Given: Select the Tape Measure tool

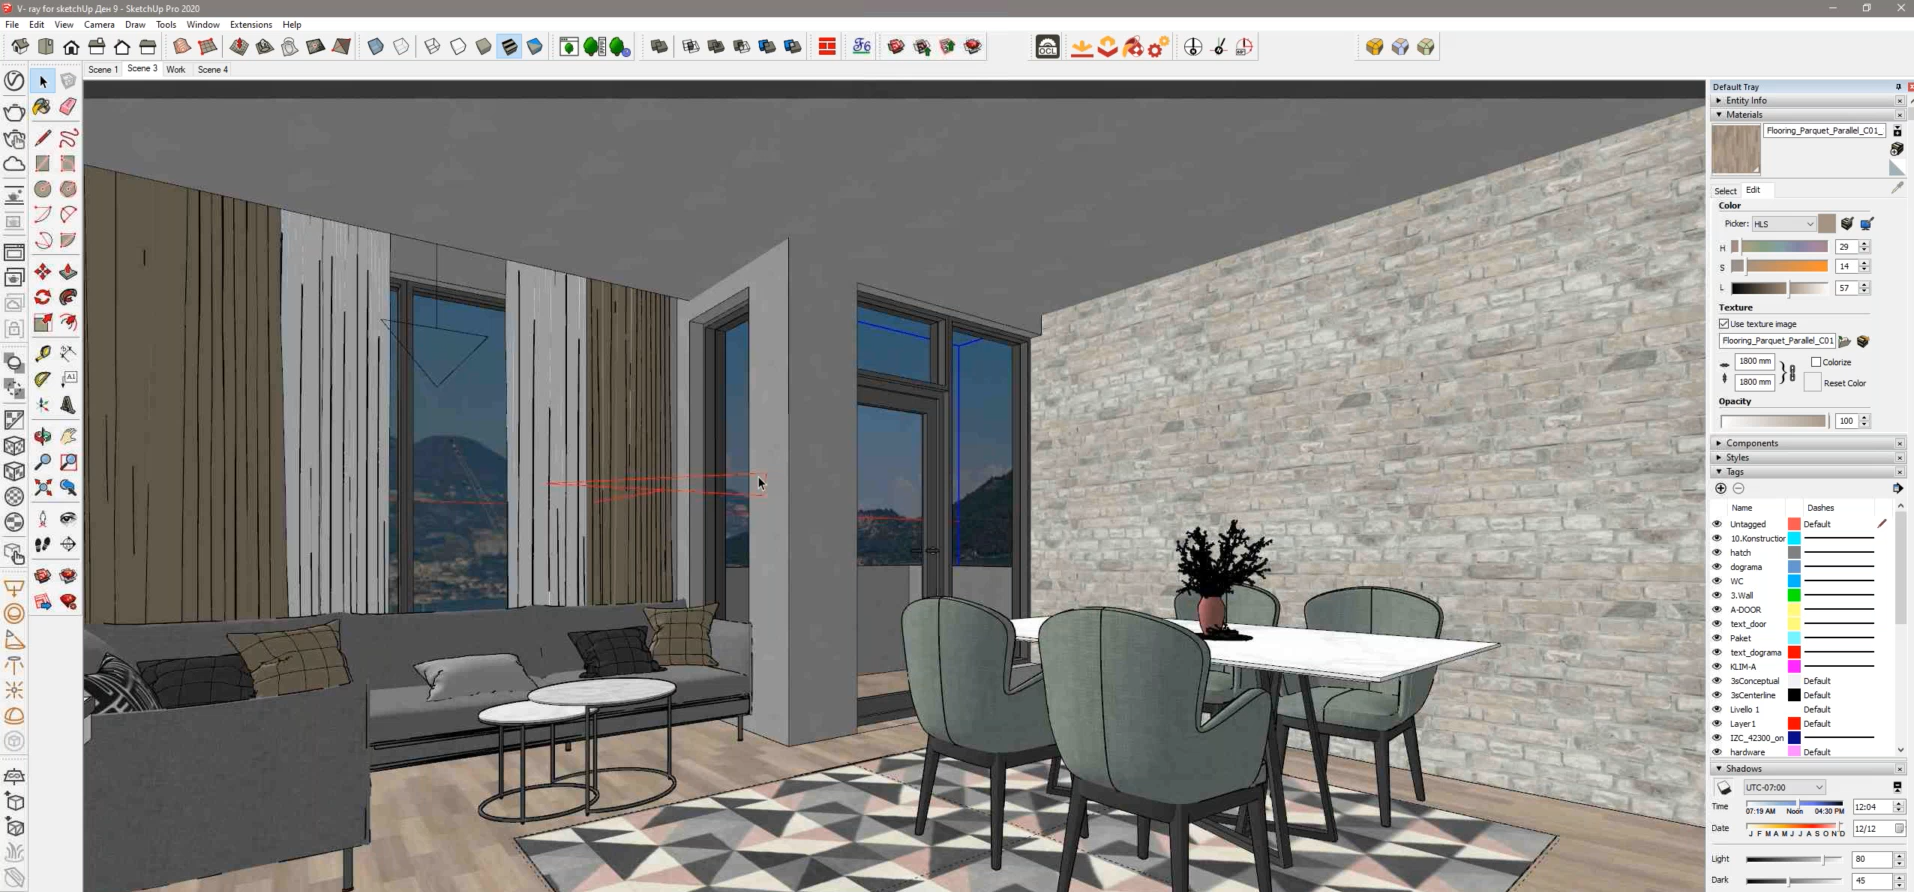Looking at the screenshot, I should [42, 353].
